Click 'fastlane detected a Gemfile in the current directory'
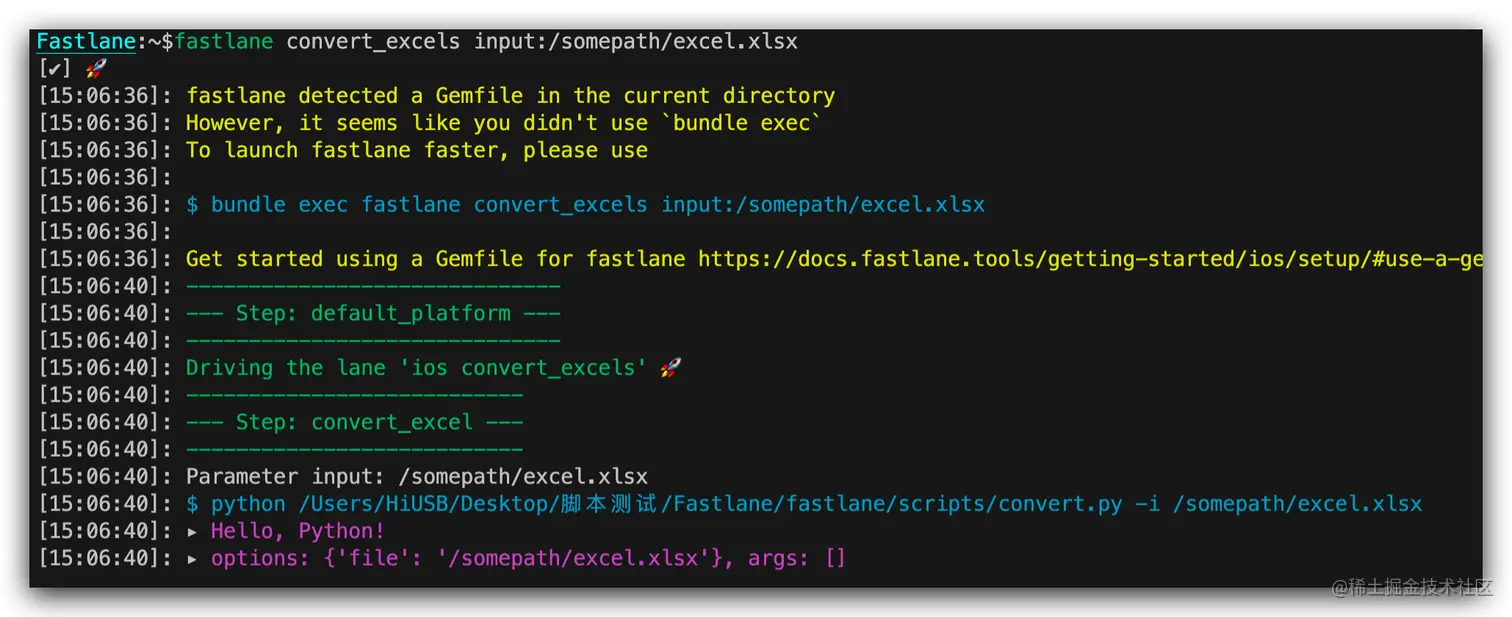Viewport: 1512px width, 617px height. point(510,96)
